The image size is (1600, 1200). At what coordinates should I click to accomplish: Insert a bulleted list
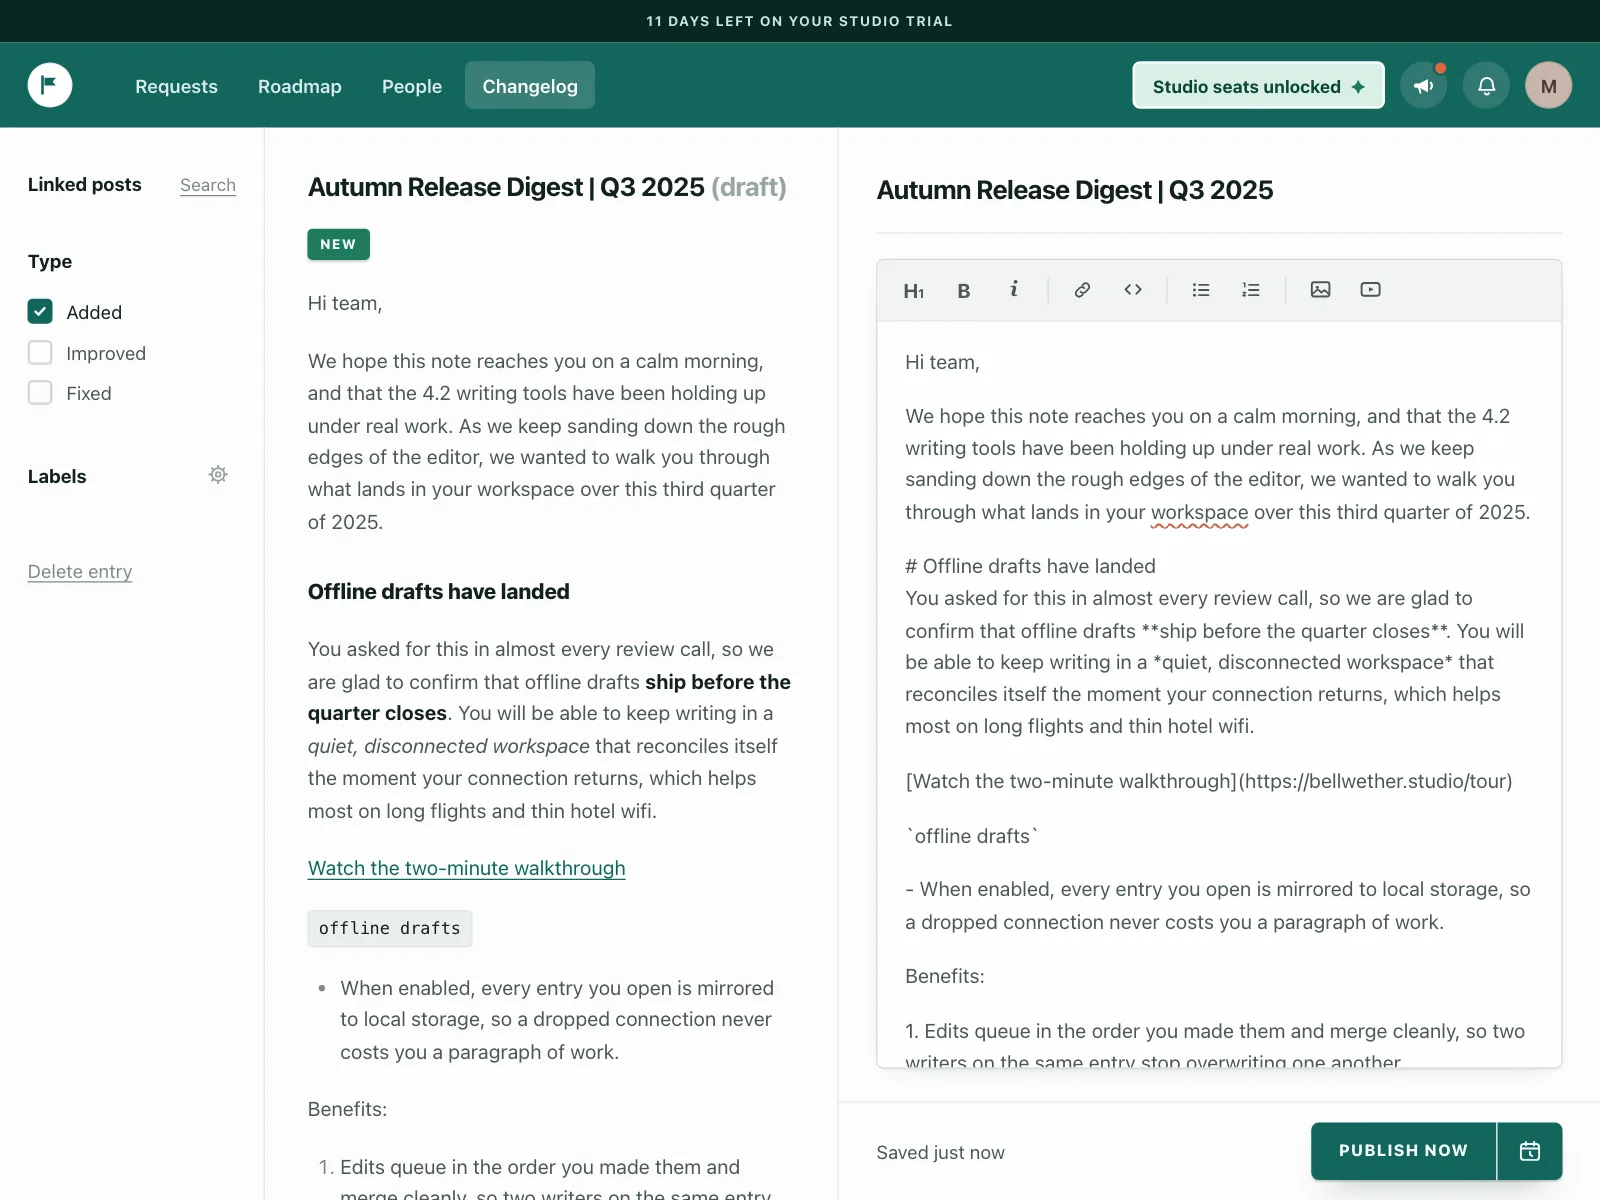coord(1201,290)
